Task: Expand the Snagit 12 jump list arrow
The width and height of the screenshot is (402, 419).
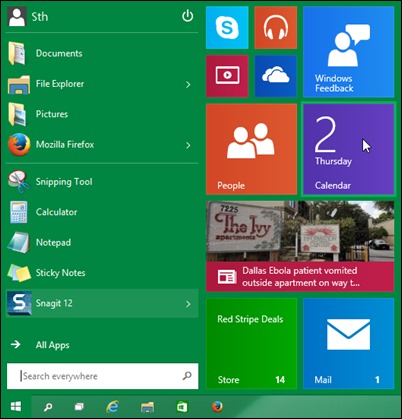Action: [188, 304]
